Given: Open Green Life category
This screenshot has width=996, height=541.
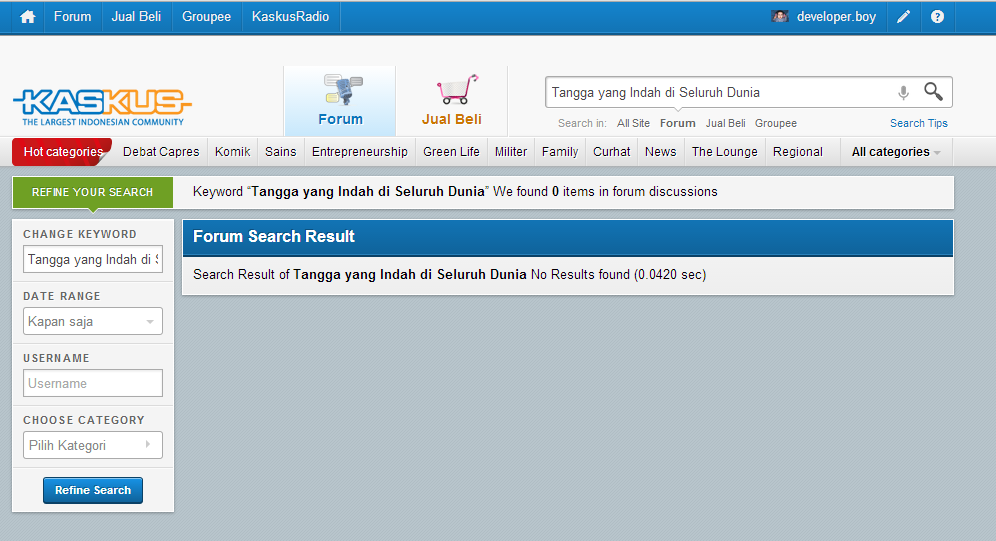Looking at the screenshot, I should 451,152.
